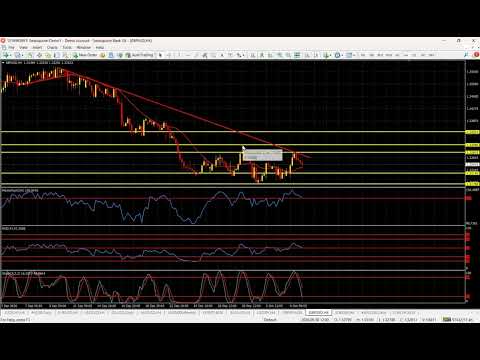Select the crosshair tool
Viewport: 480px width, 360px height.
tap(169, 55)
